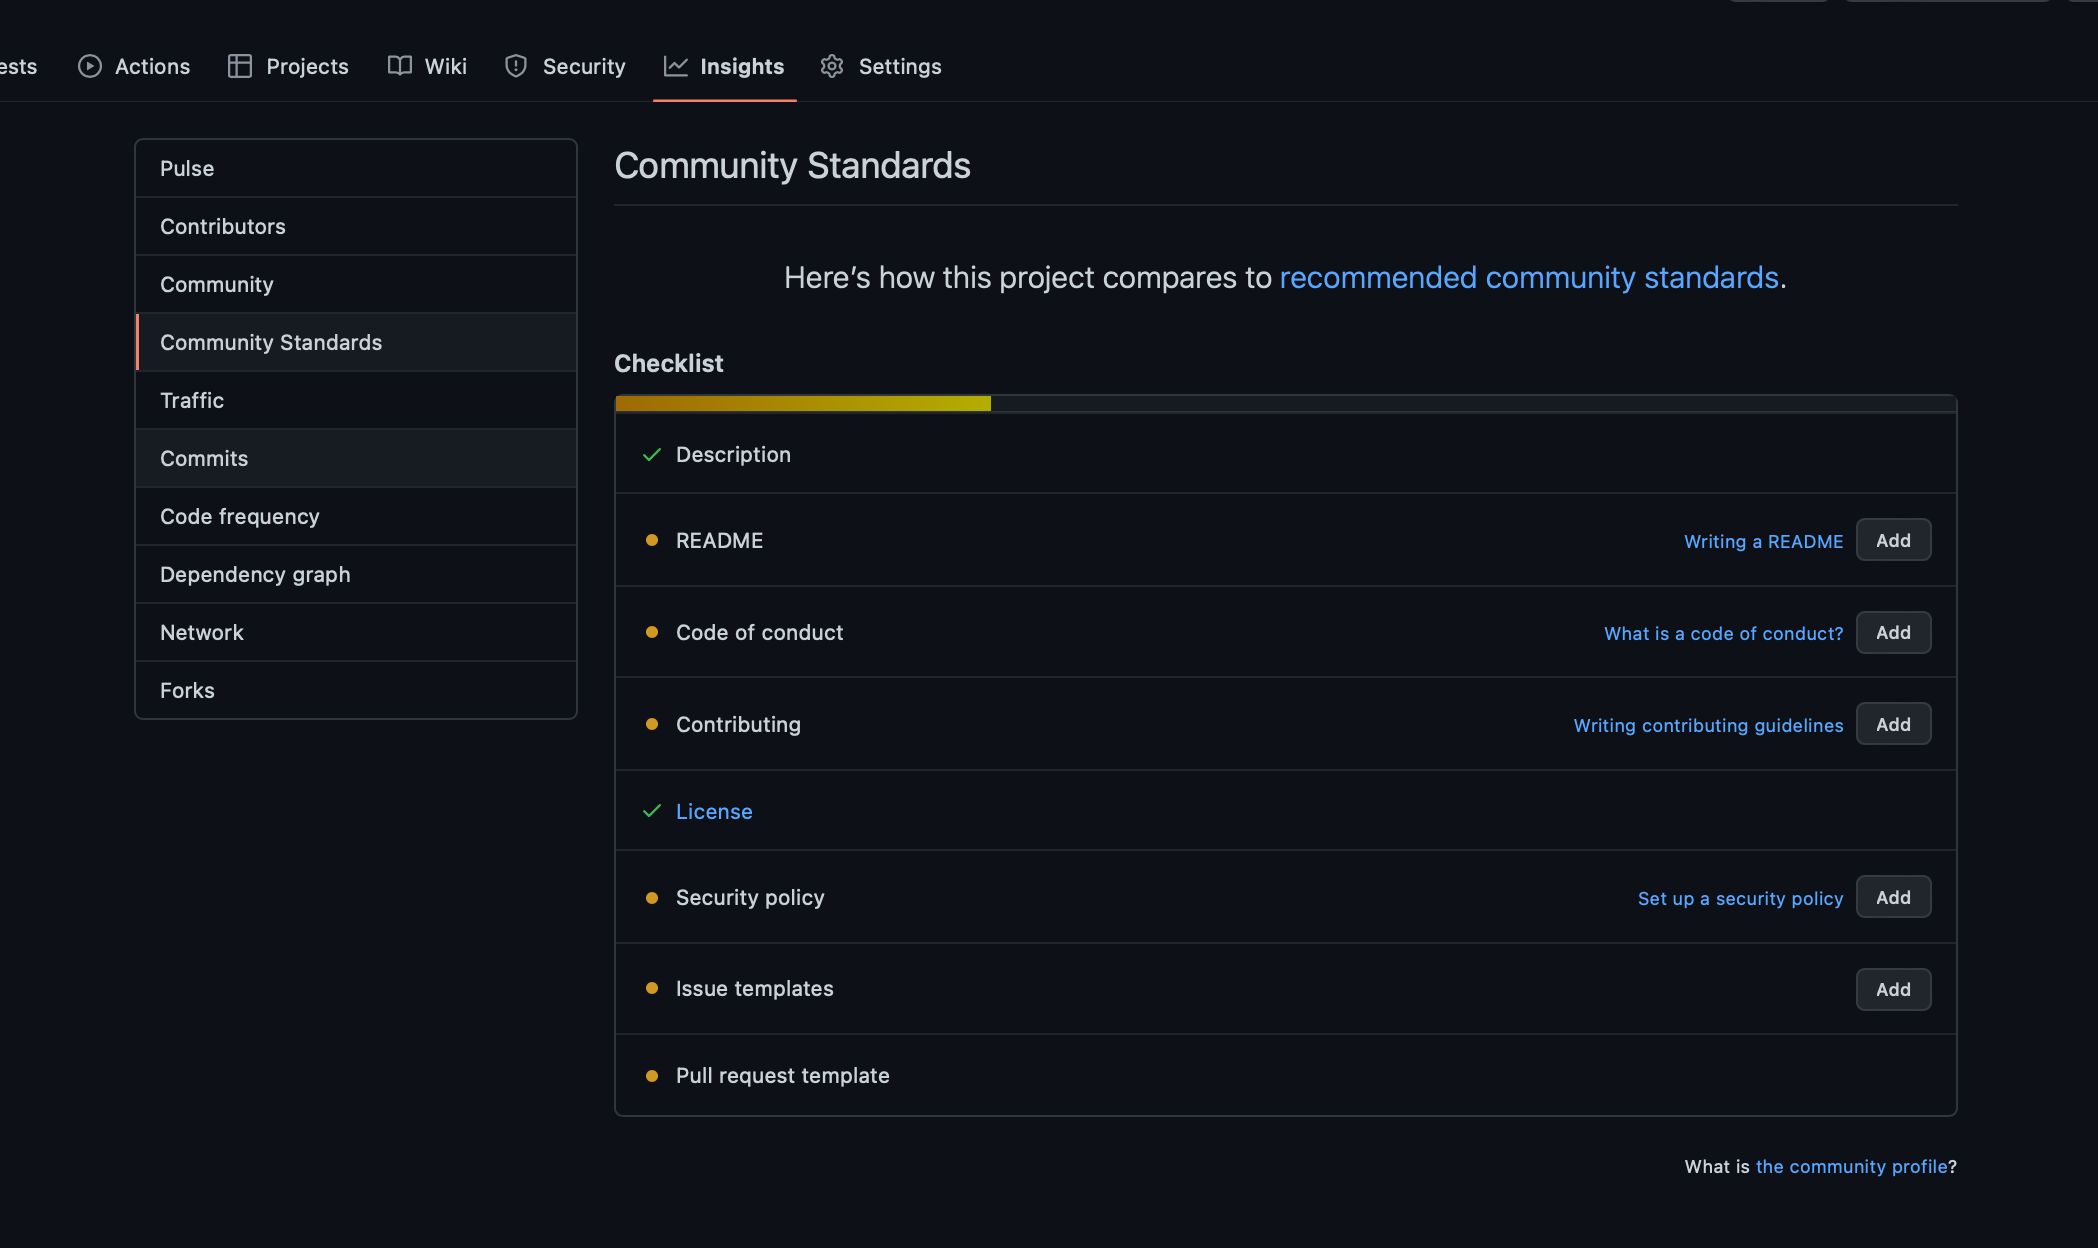Click the yellow dot beside Contributing
The height and width of the screenshot is (1248, 2098).
click(652, 724)
